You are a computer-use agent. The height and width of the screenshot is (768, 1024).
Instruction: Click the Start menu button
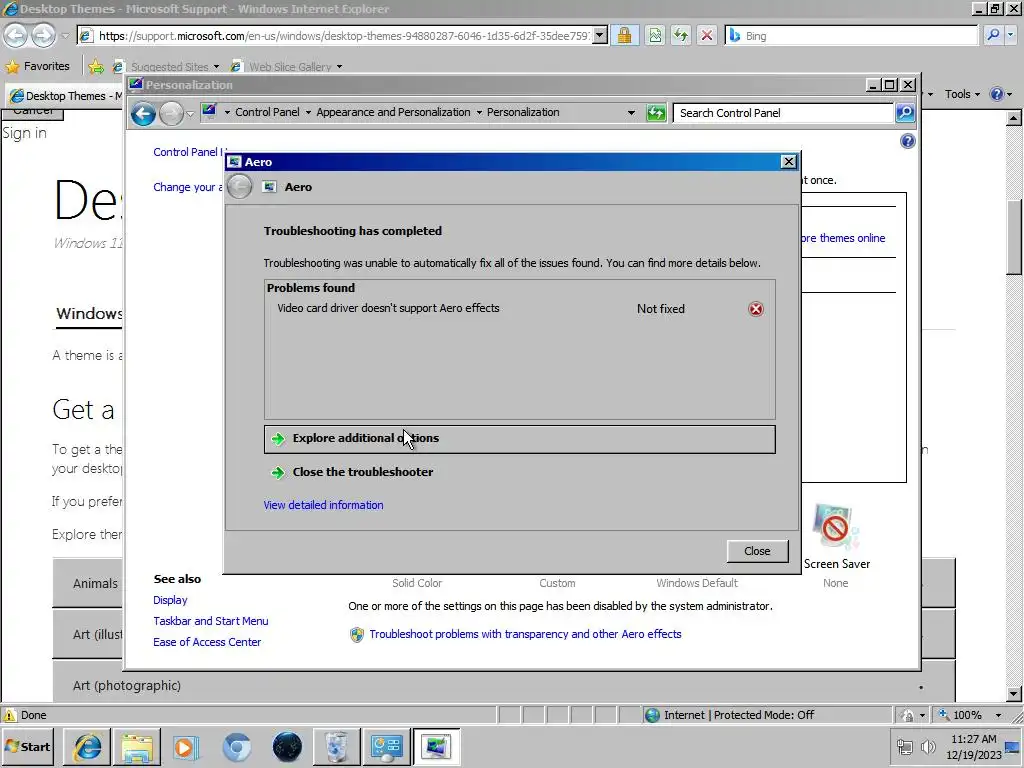coord(28,746)
